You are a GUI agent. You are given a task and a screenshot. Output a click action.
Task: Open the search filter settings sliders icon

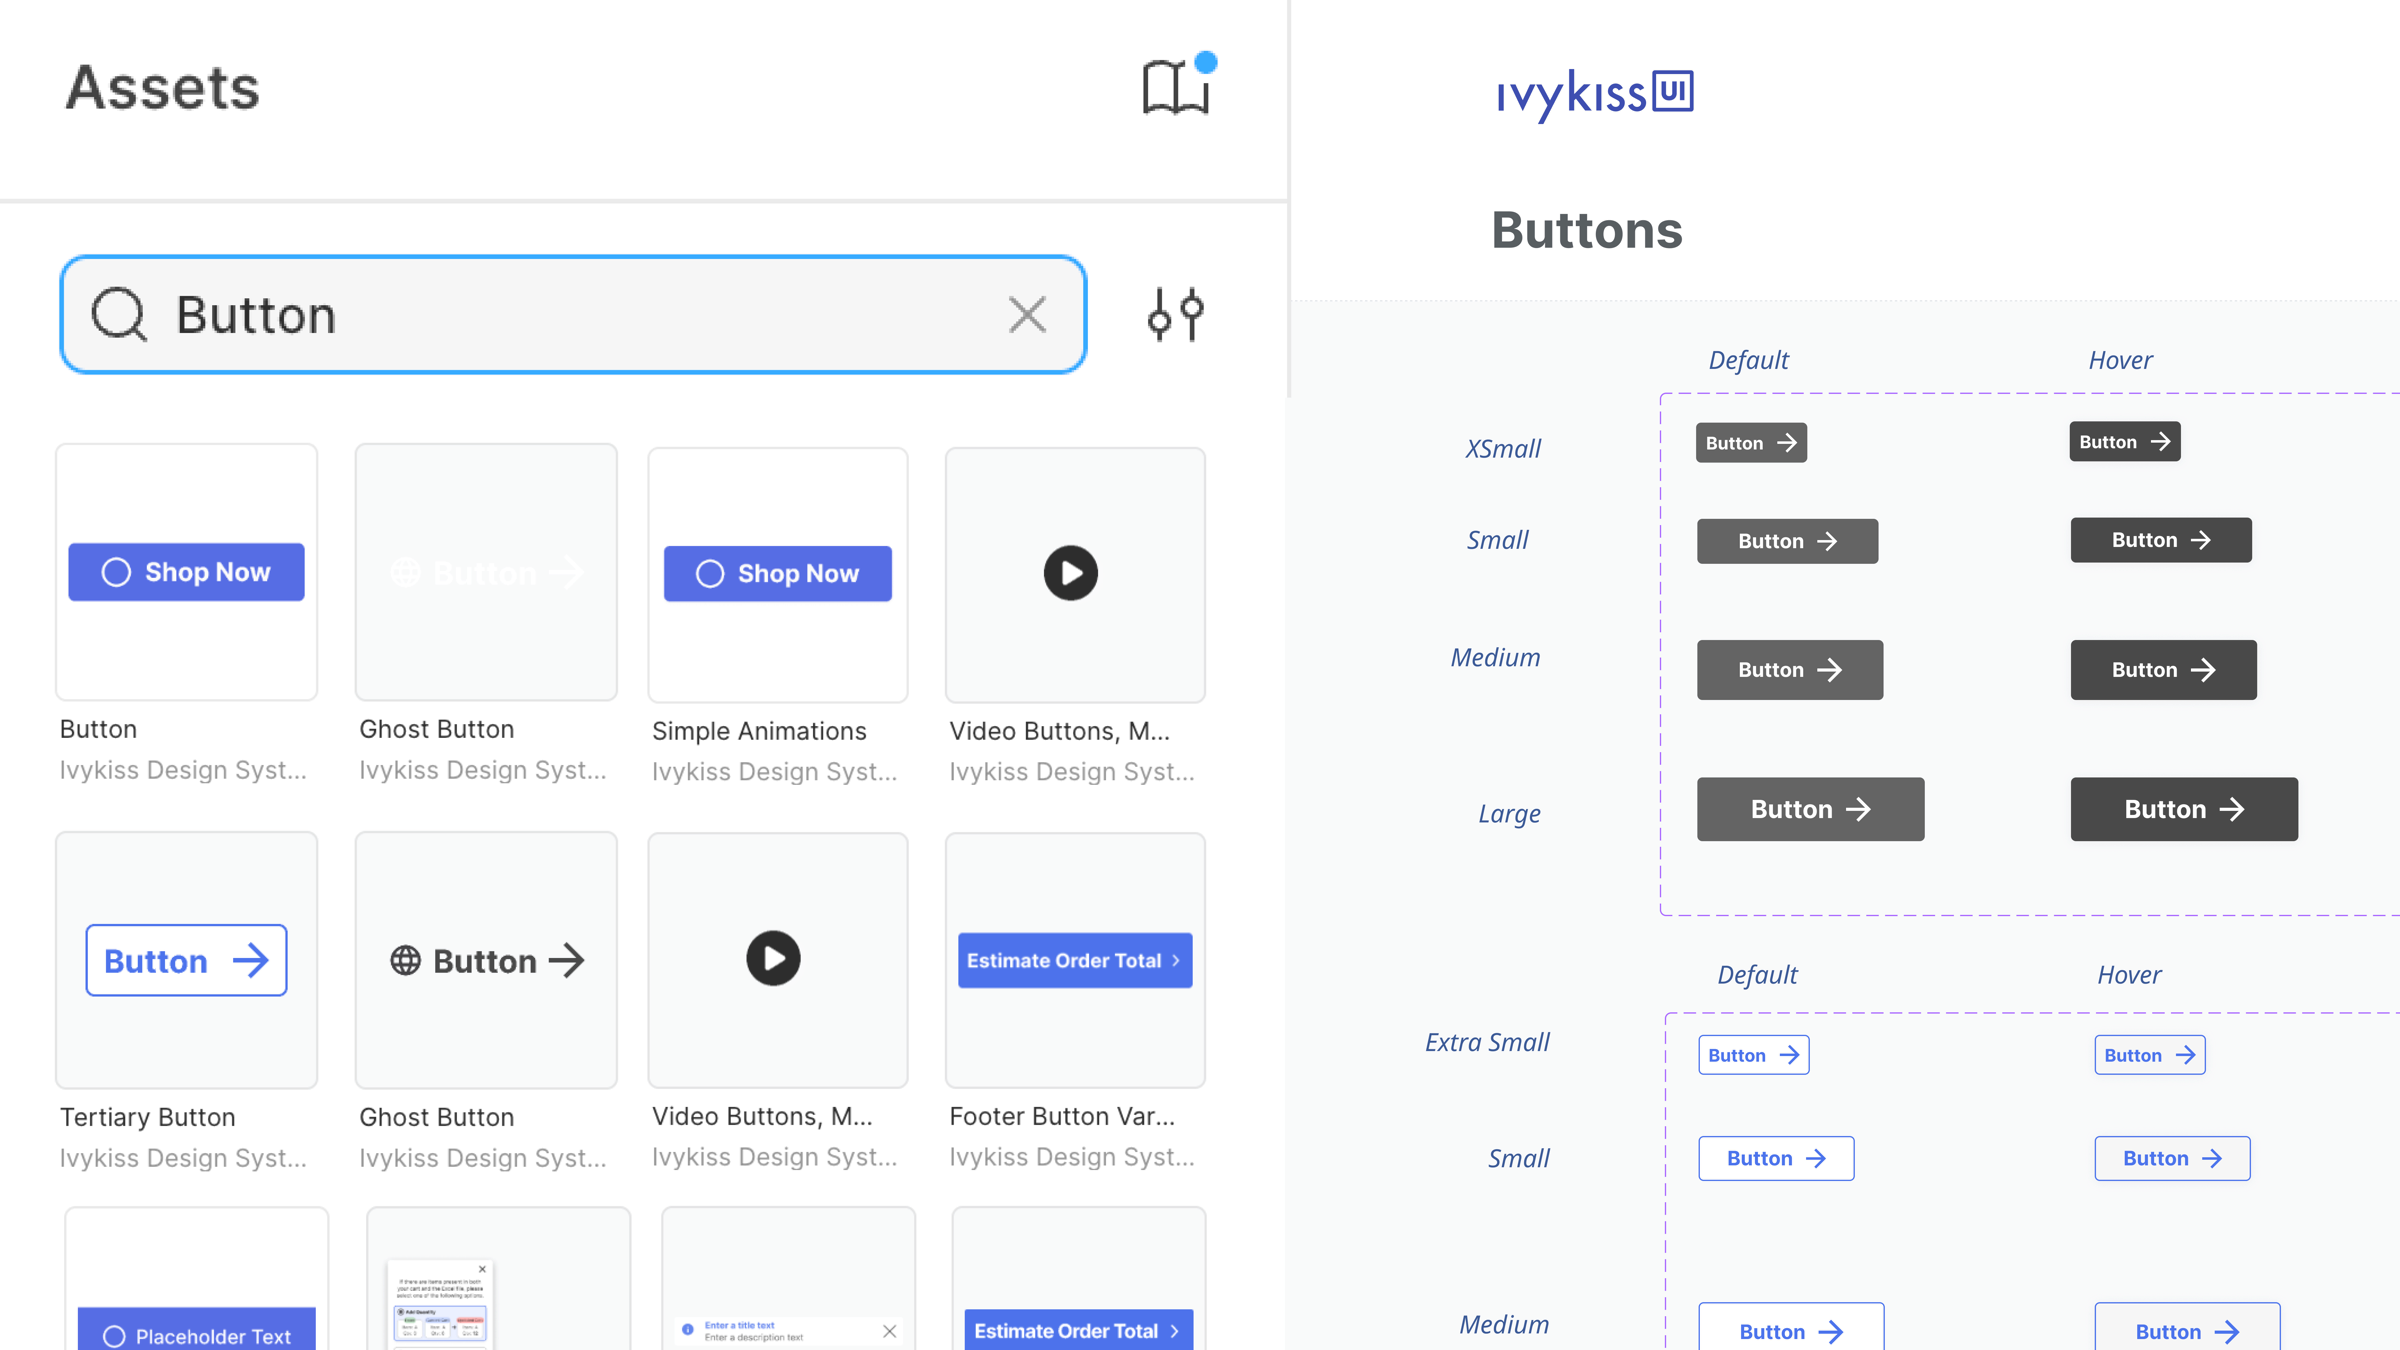tap(1176, 315)
